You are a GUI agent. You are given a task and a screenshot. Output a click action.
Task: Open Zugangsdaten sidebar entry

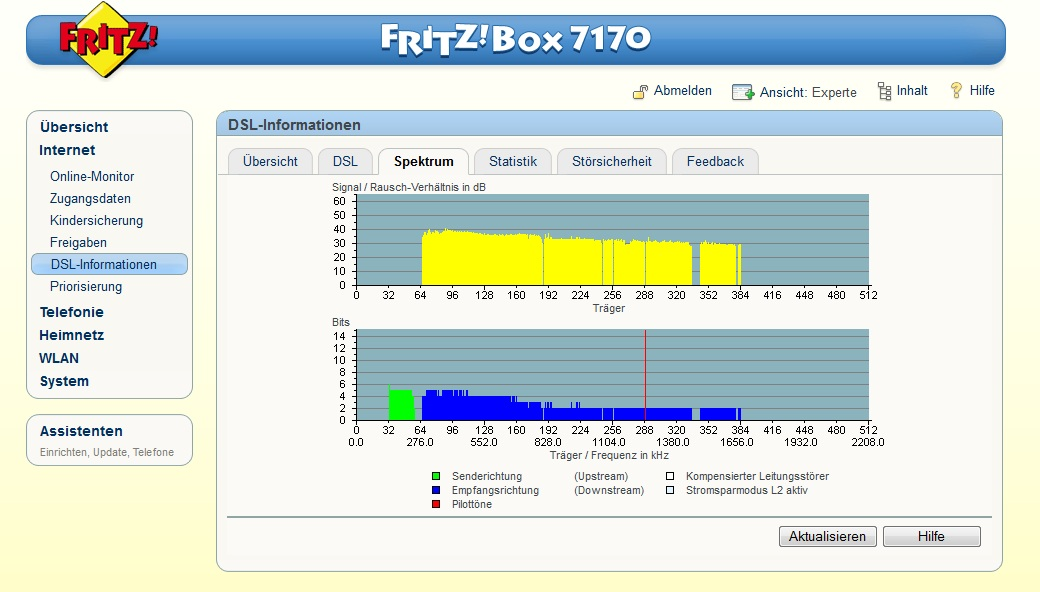pyautogui.click(x=90, y=198)
